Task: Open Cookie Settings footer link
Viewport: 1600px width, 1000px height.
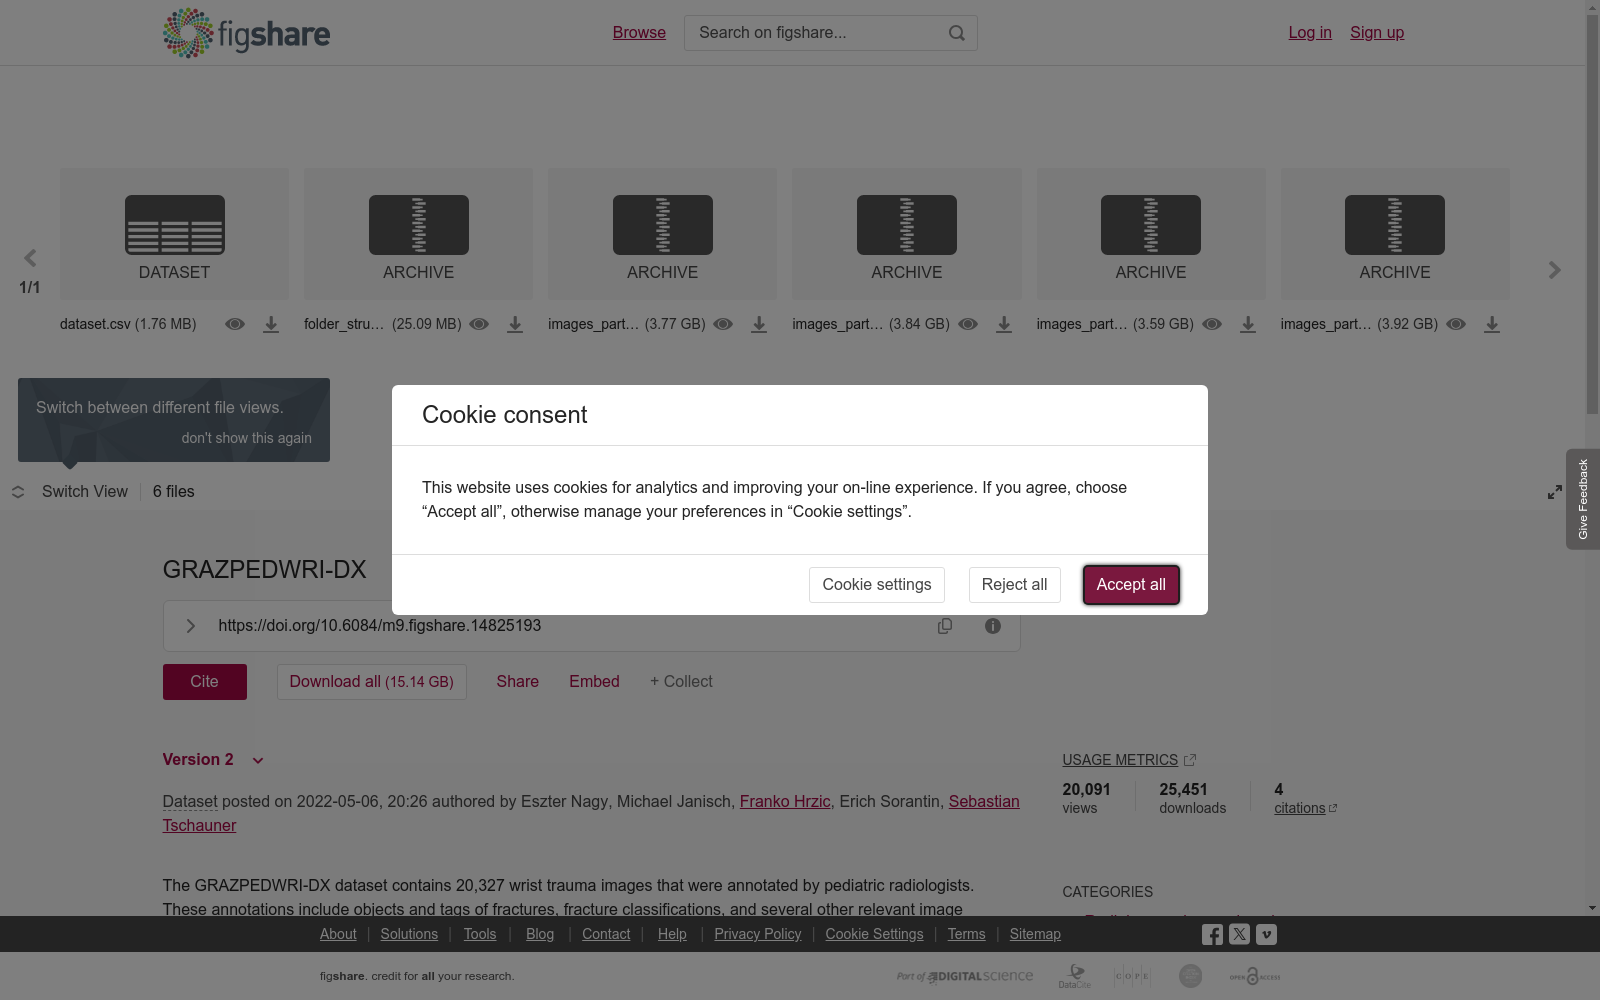Action: (x=874, y=934)
